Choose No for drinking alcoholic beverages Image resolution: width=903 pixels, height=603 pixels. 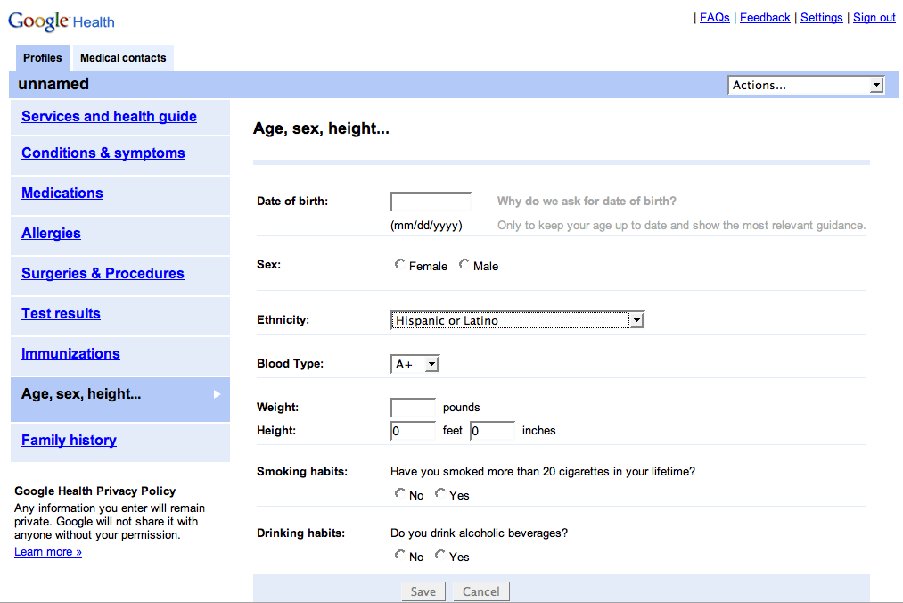tap(400, 555)
